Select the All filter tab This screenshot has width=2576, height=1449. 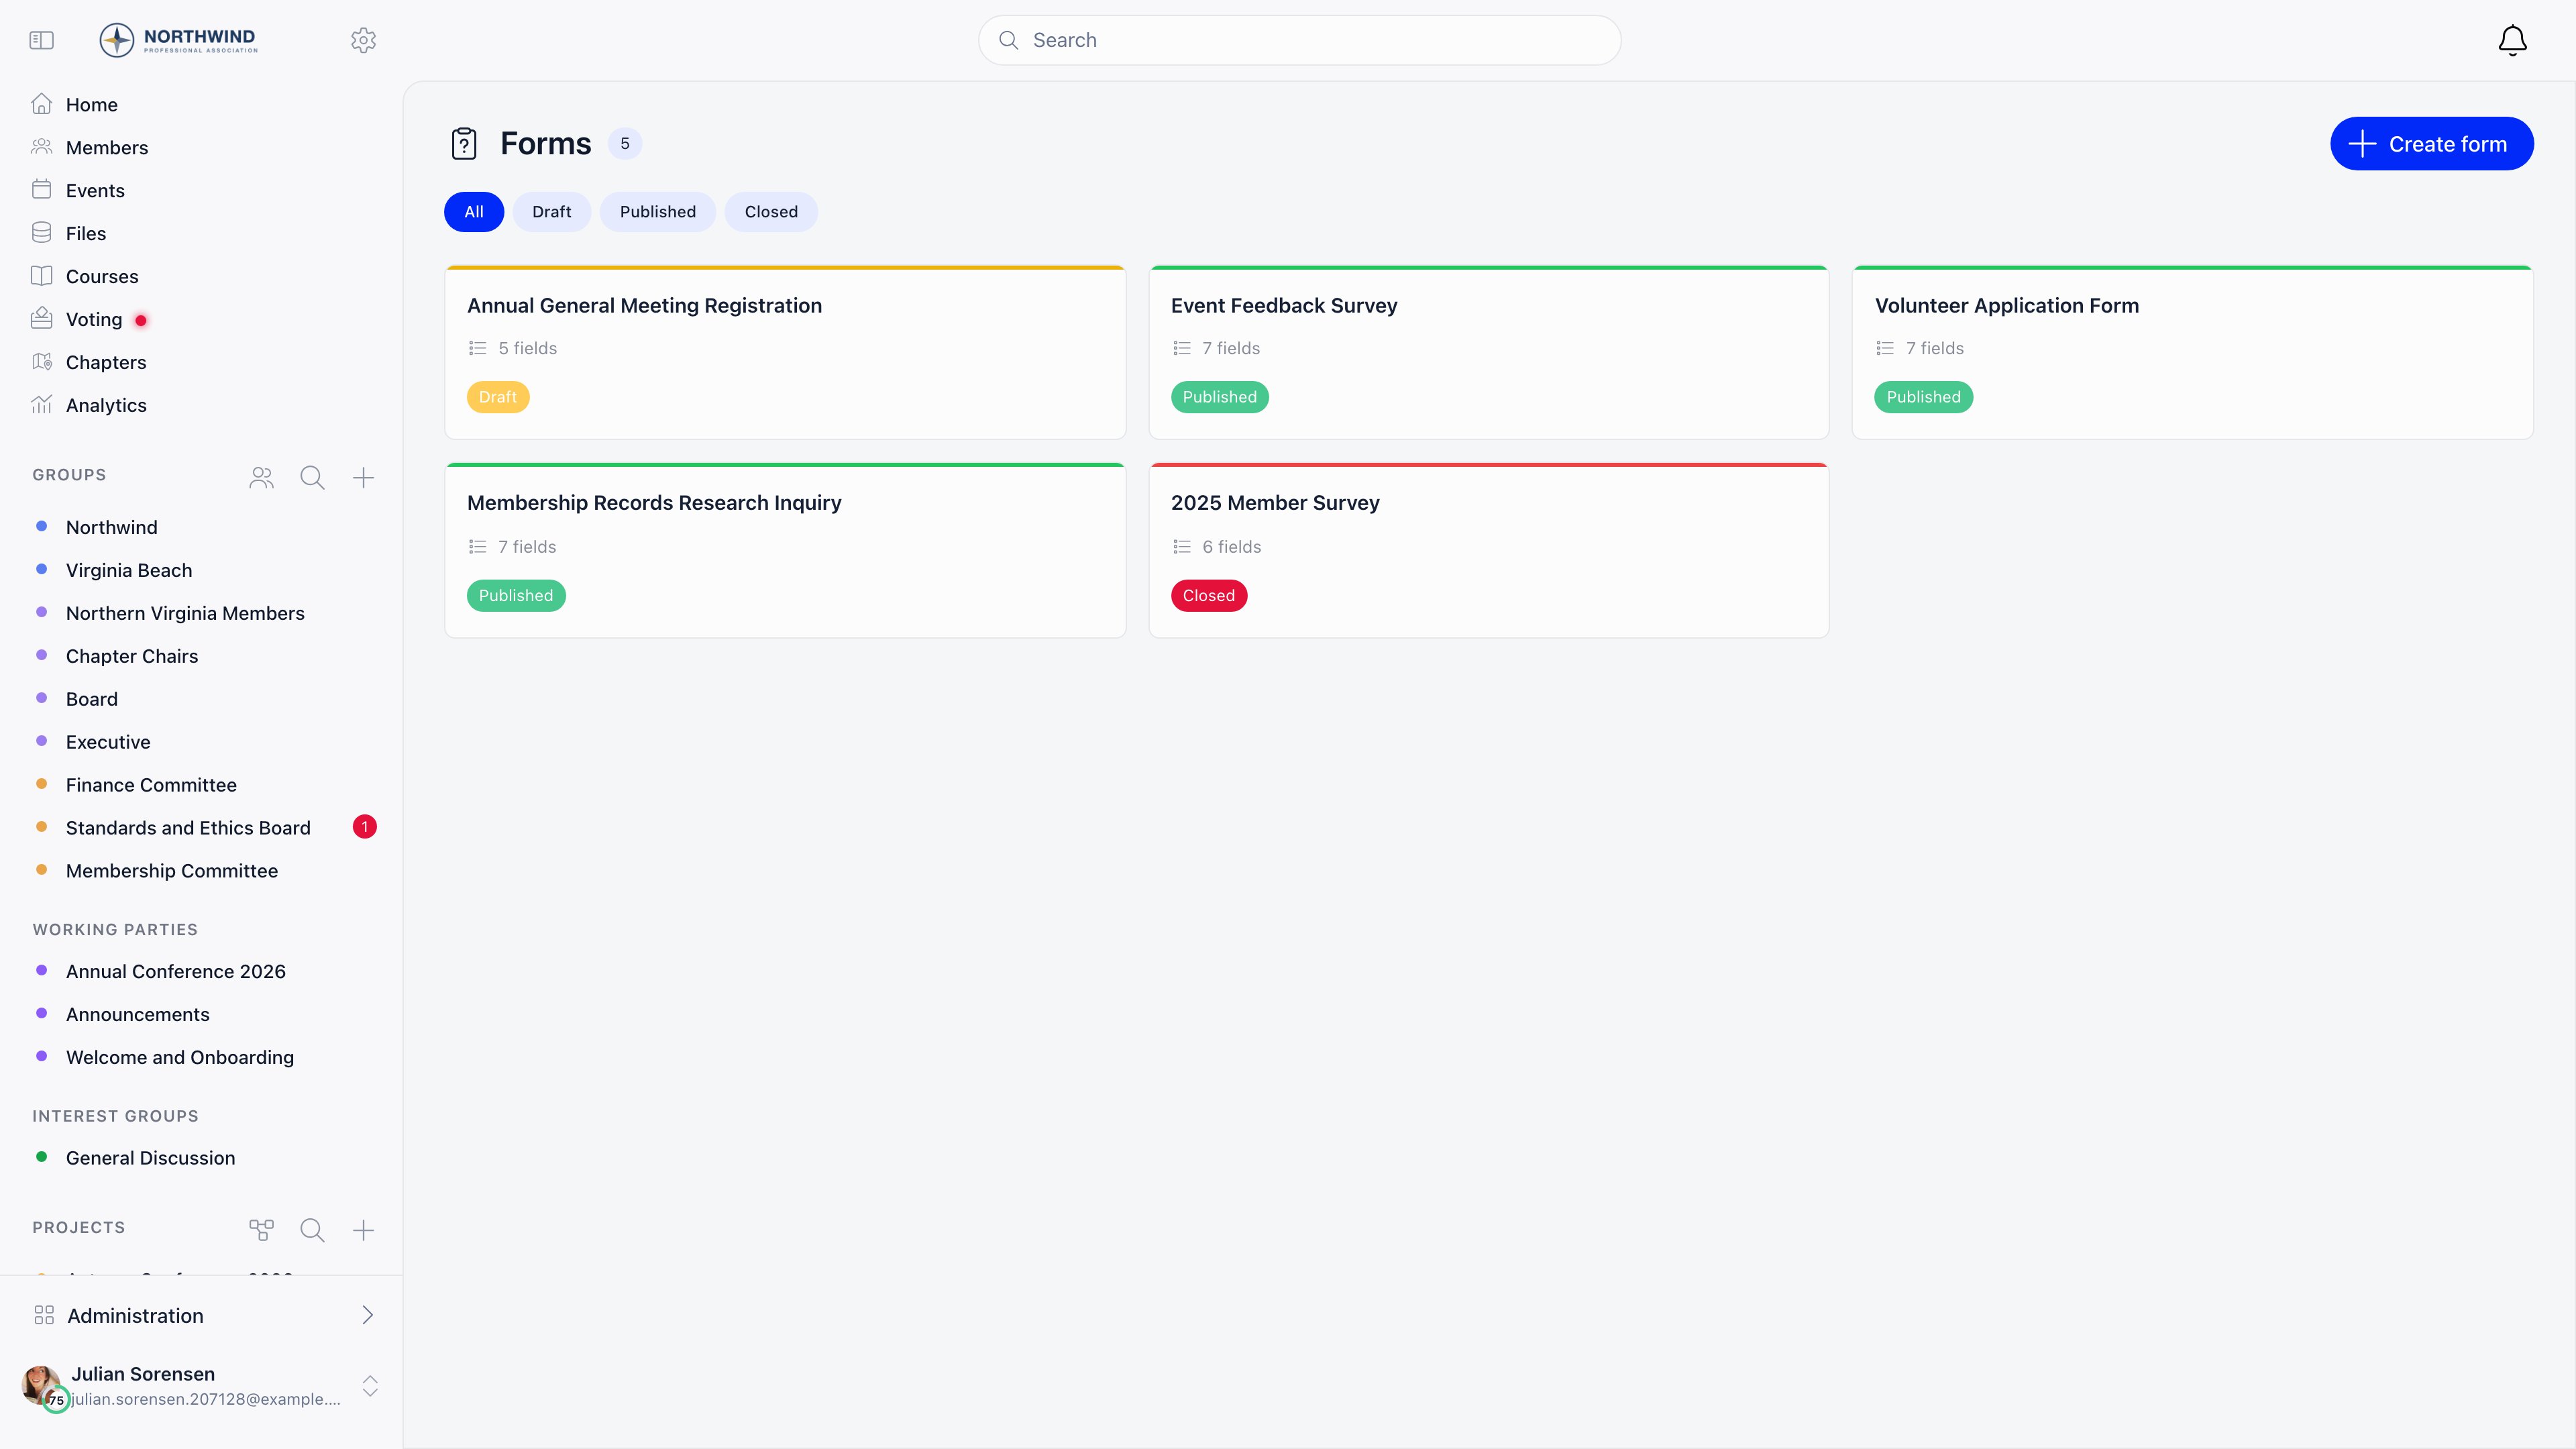pyautogui.click(x=474, y=212)
